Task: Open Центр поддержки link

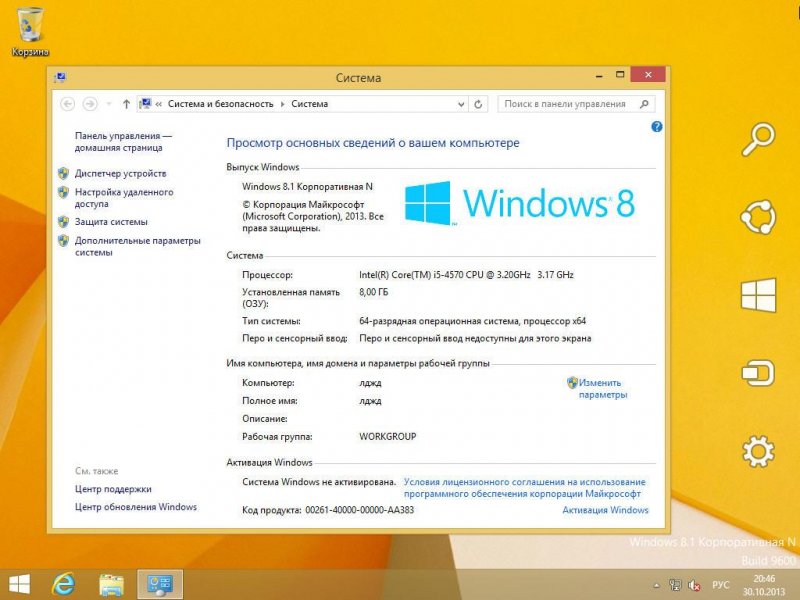Action: [113, 489]
